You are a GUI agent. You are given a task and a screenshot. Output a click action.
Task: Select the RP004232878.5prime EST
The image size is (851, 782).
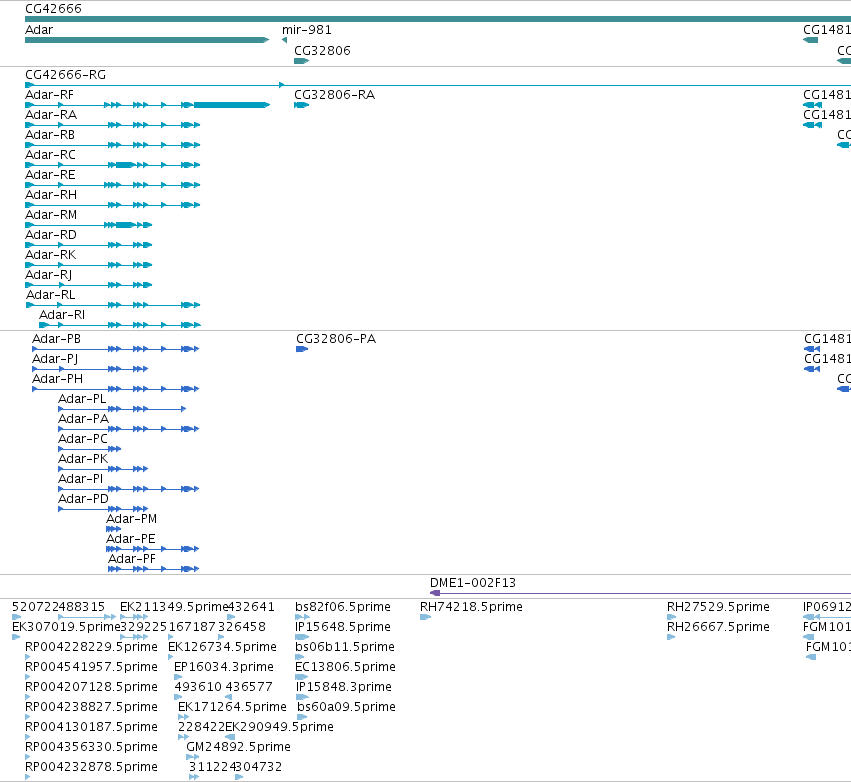(28, 778)
